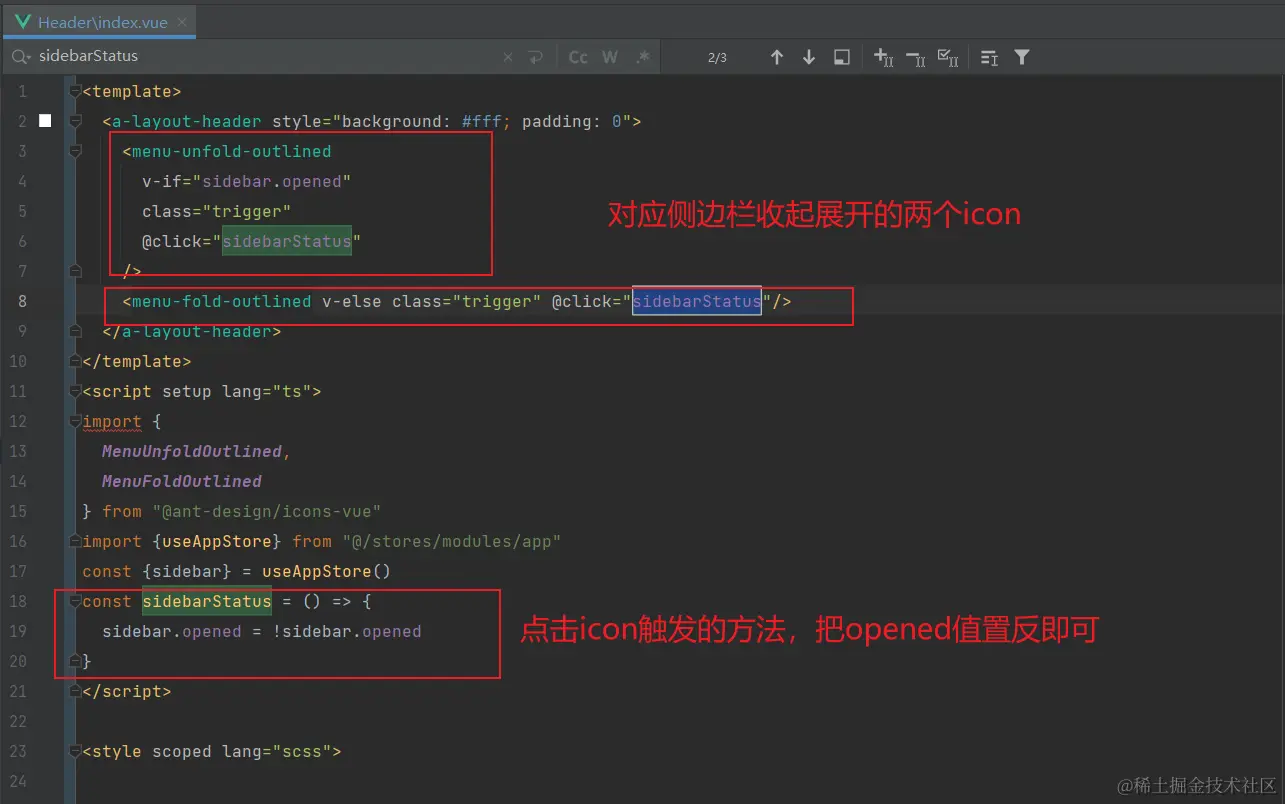
Task: Toggle Regex search option
Action: click(x=643, y=57)
